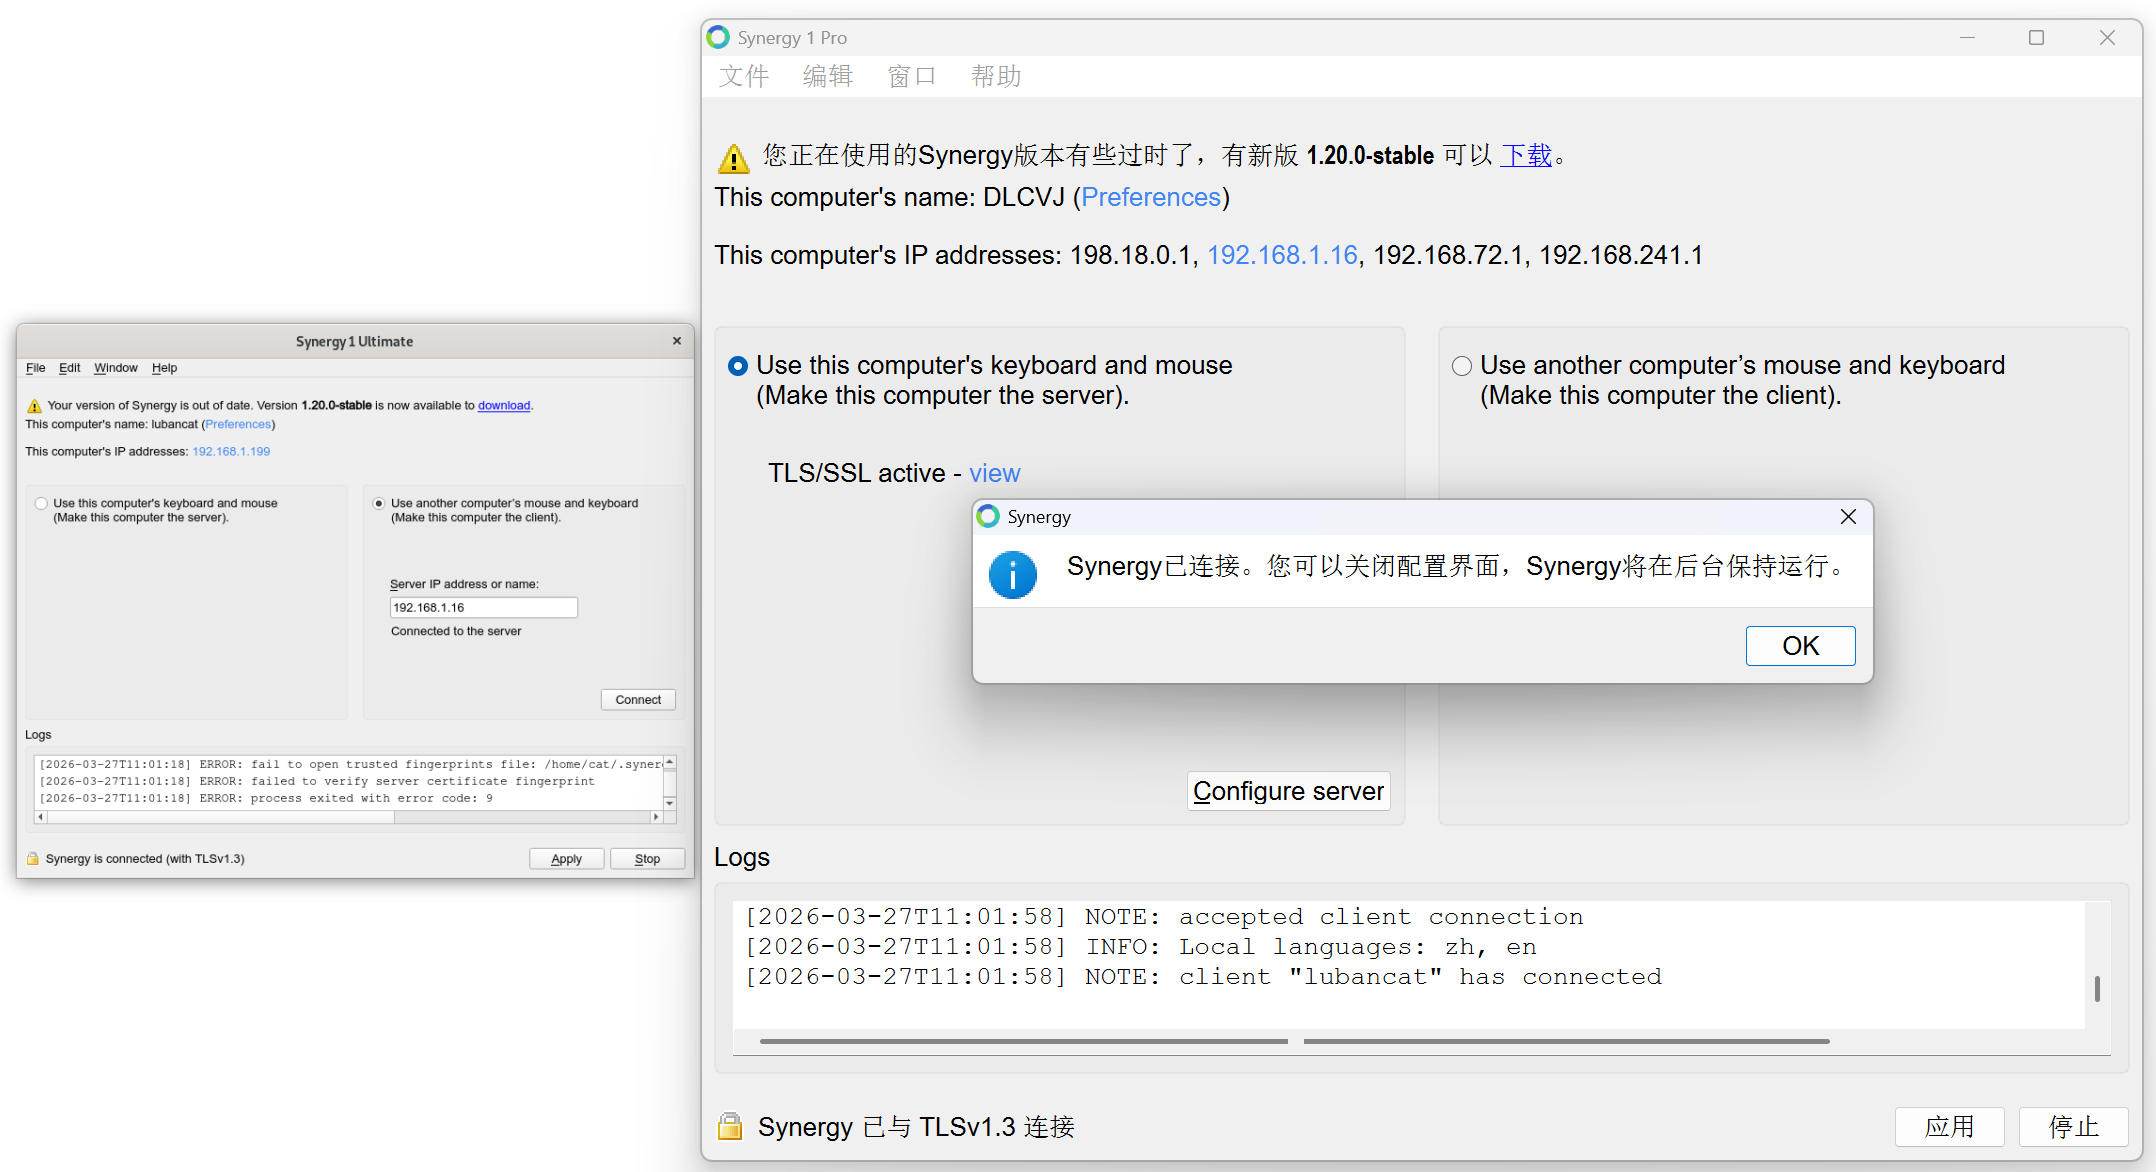Select client radio button in Synergy Ultimate
This screenshot has height=1172, width=2156.
[x=379, y=503]
